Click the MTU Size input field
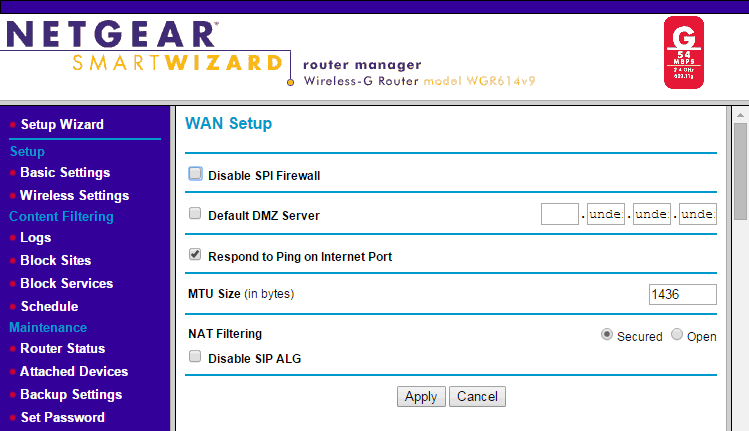The height and width of the screenshot is (431, 749). pos(682,294)
